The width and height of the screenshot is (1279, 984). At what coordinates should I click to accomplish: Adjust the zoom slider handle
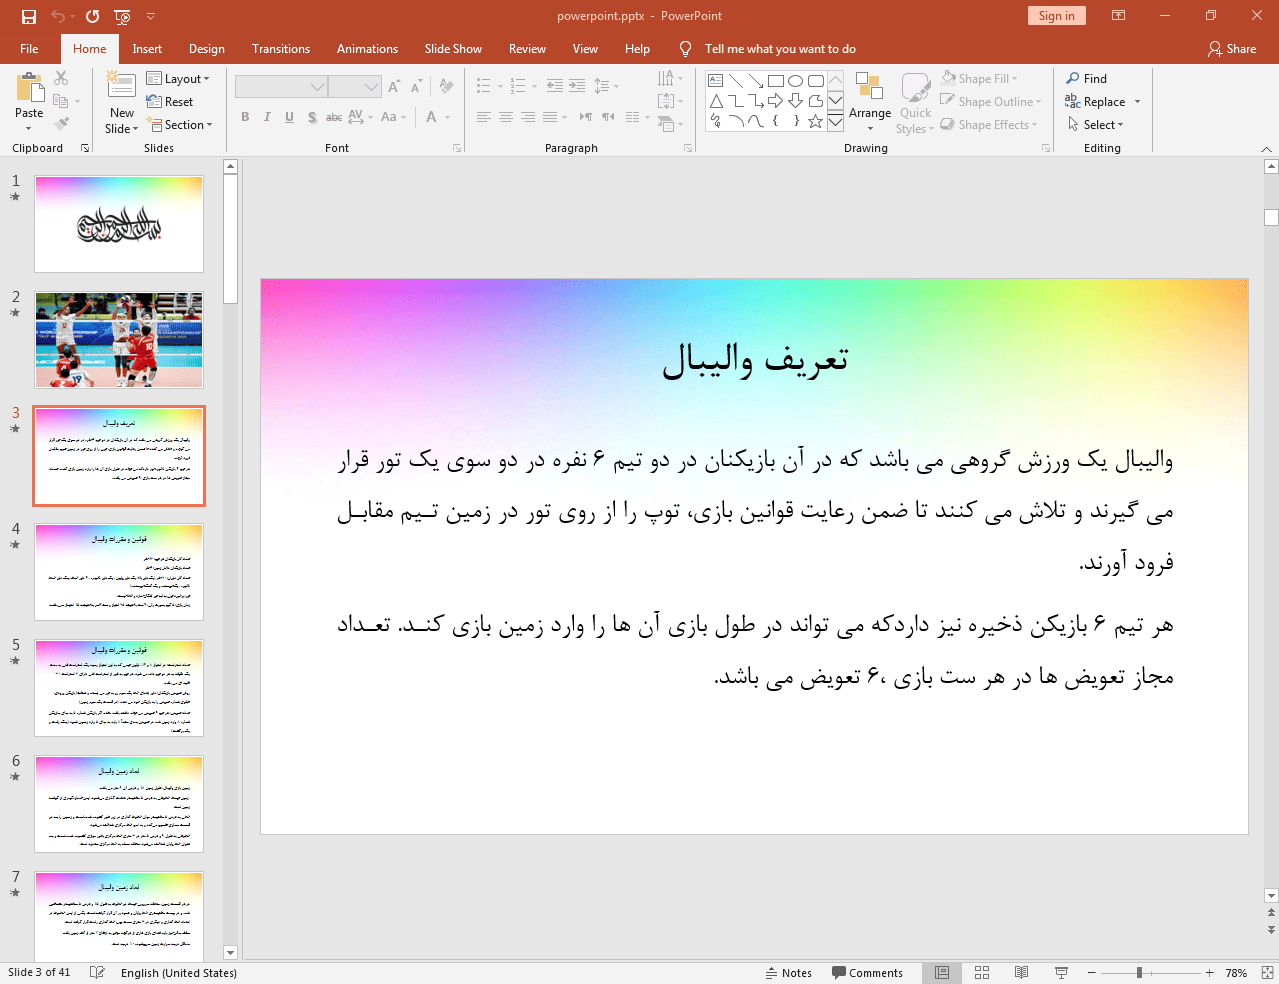click(x=1139, y=973)
